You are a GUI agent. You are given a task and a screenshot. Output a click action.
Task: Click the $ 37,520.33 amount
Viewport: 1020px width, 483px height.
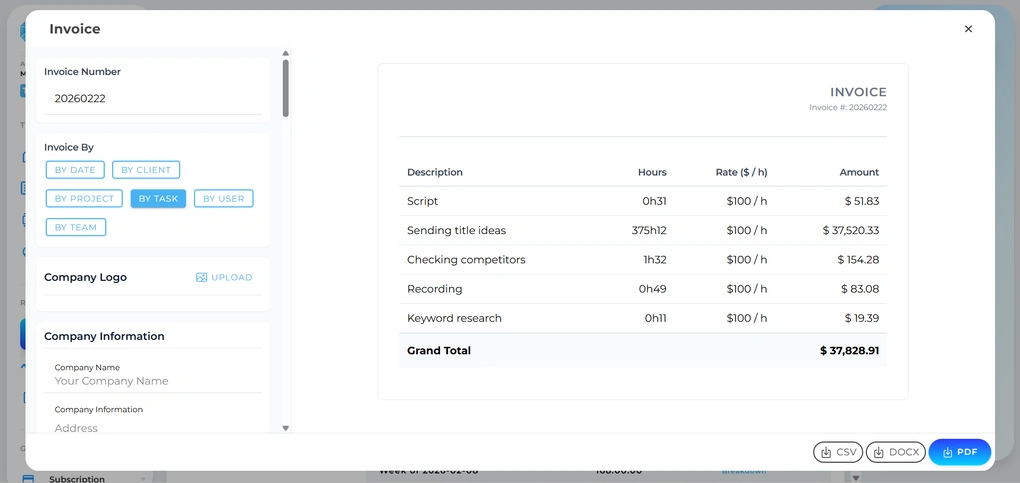(x=851, y=230)
